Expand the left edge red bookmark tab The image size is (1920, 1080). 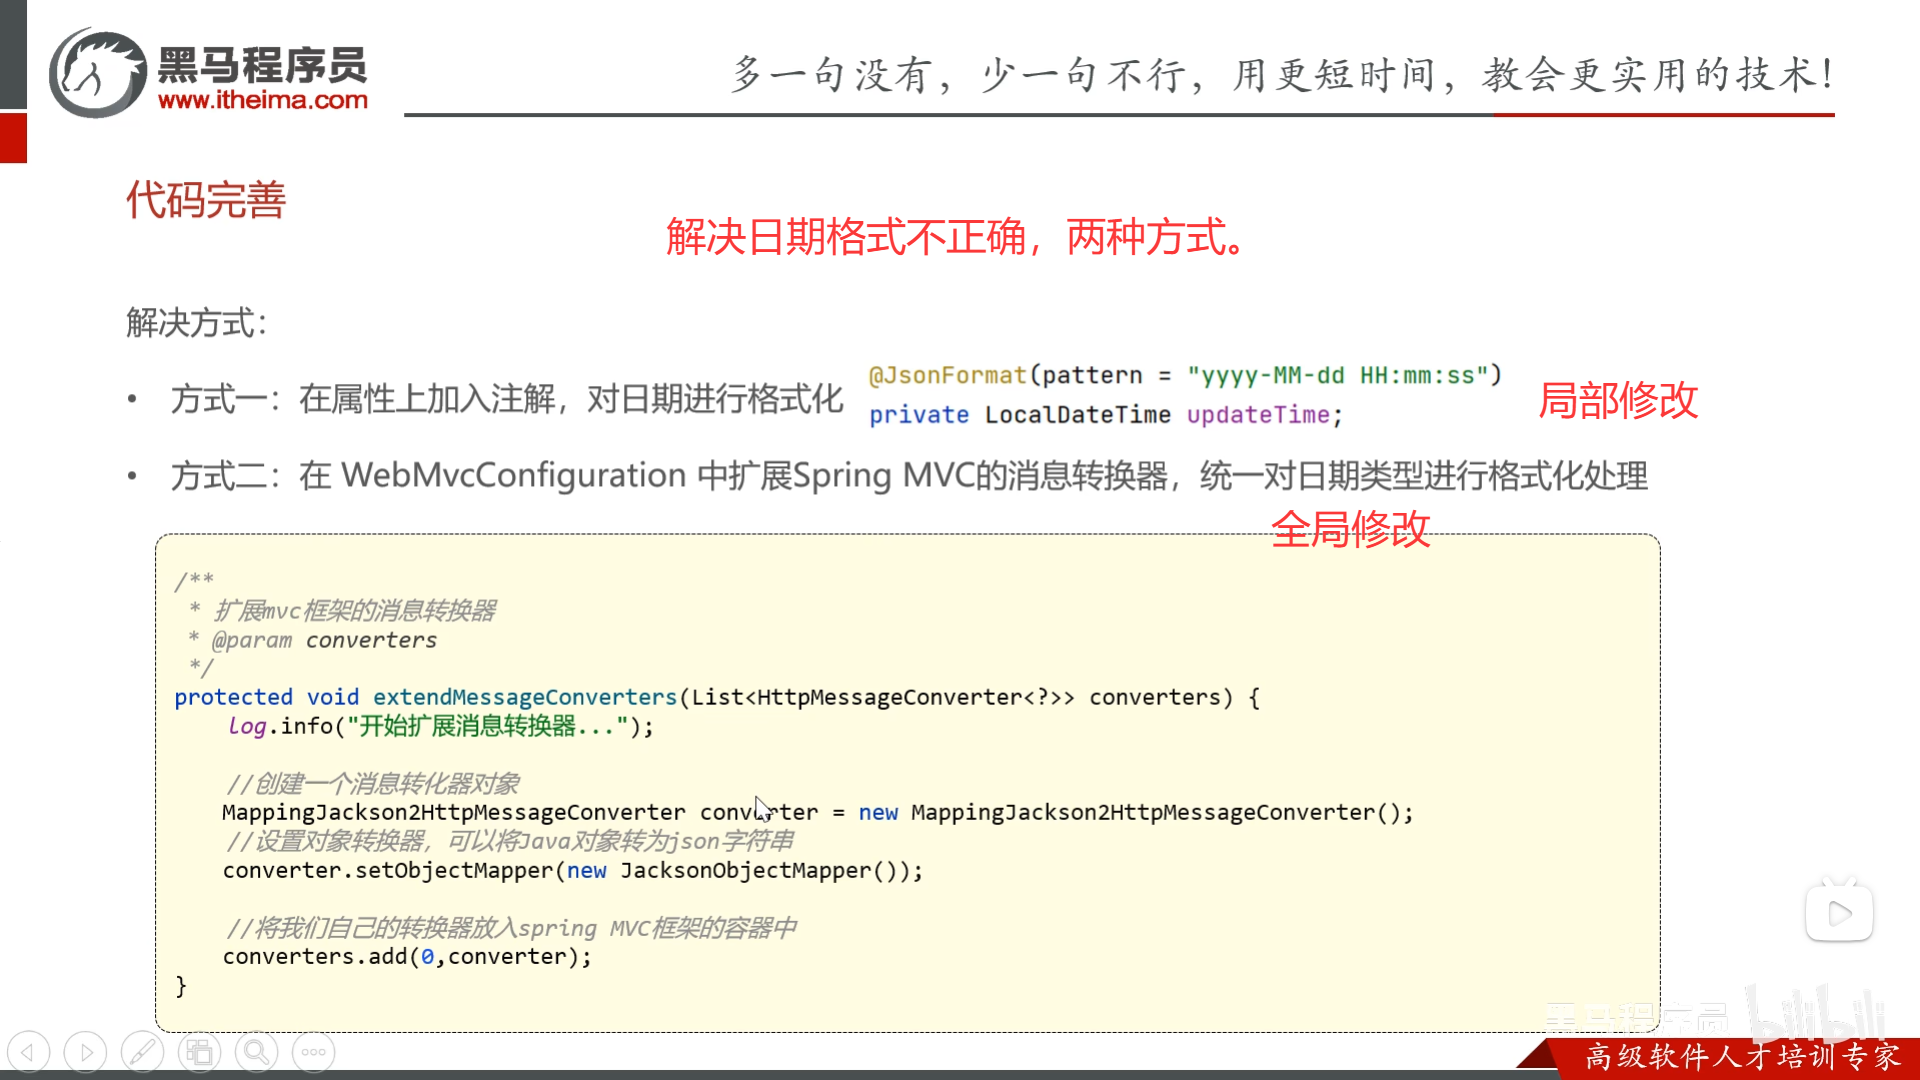point(12,137)
